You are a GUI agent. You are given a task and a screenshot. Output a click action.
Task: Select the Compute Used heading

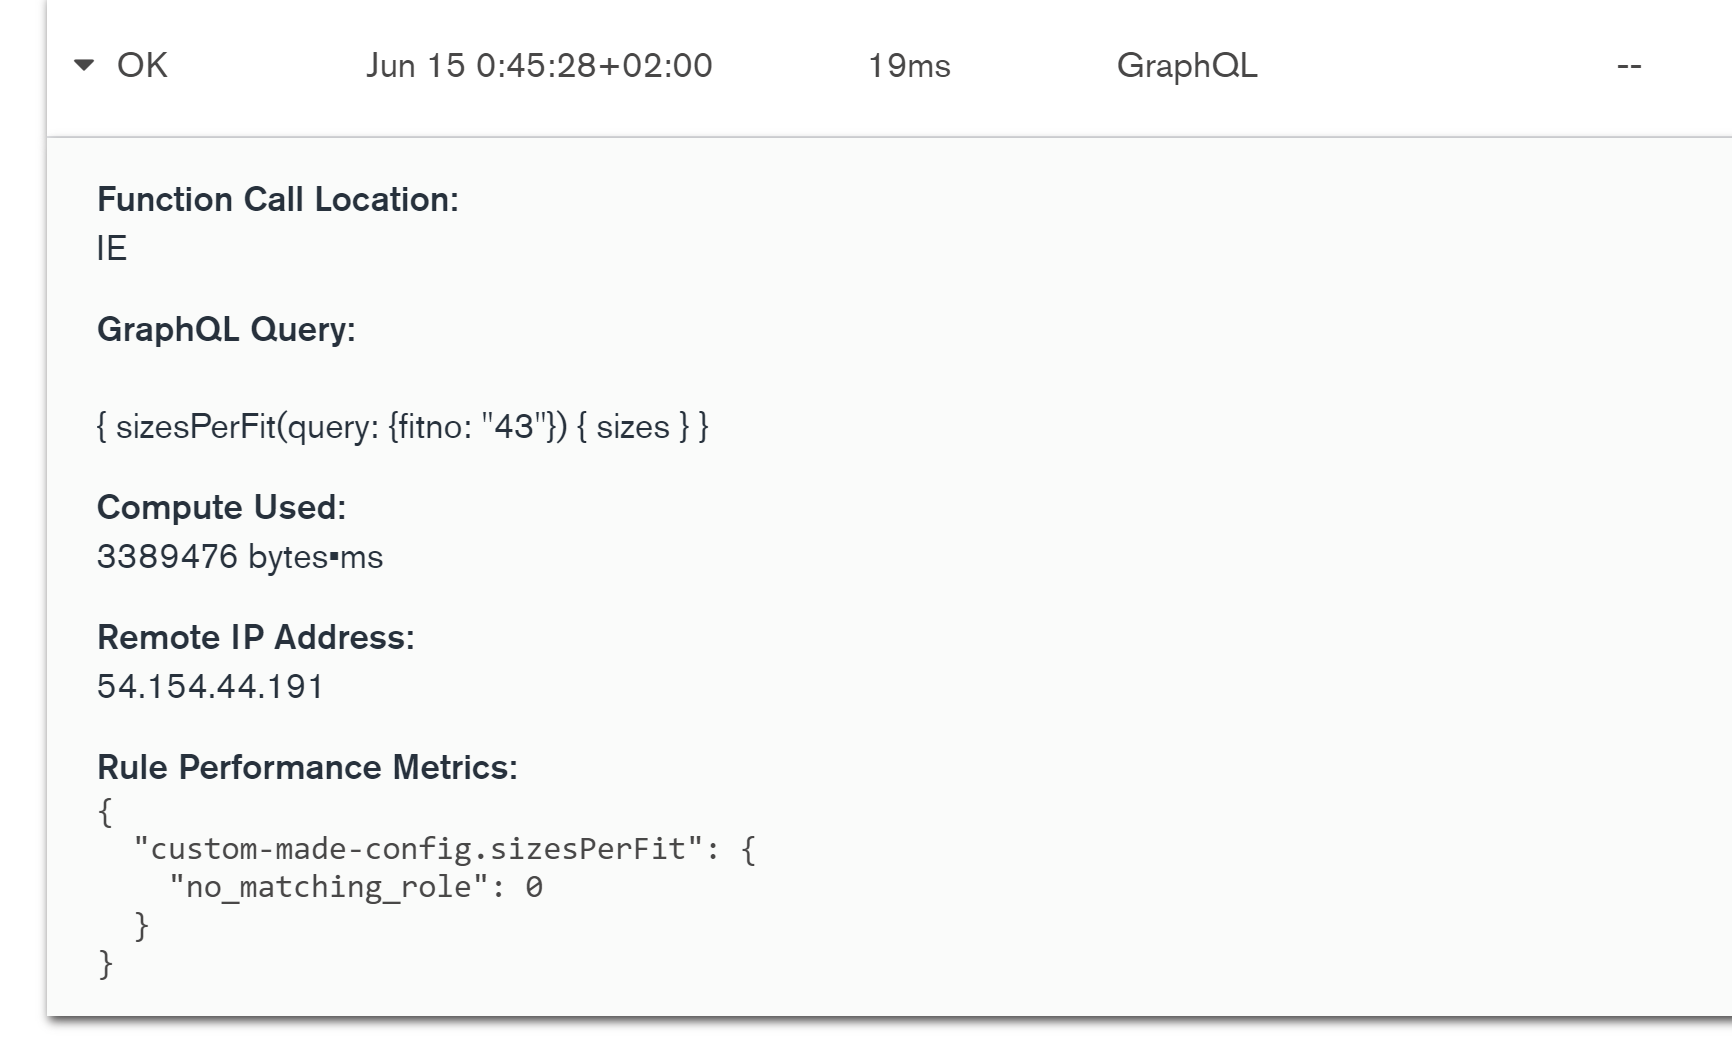(x=219, y=507)
